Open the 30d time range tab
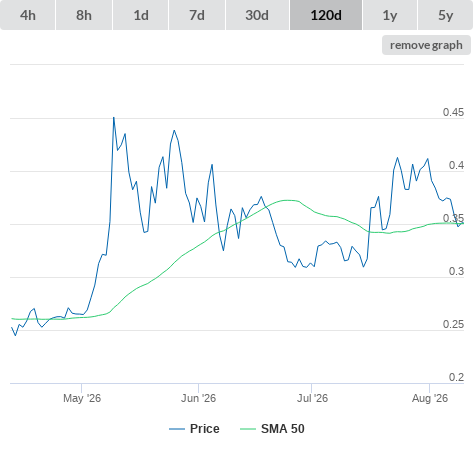The image size is (474, 455). pos(257,15)
